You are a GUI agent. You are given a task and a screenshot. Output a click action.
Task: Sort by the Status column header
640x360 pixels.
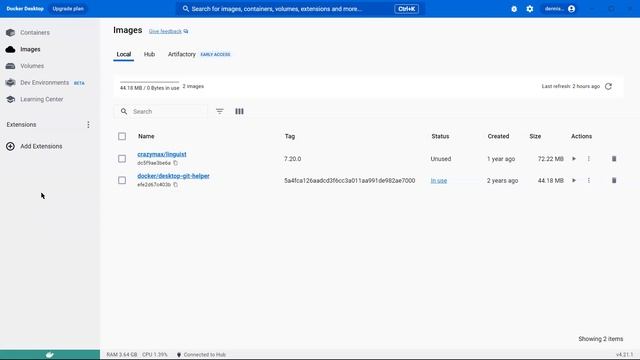point(440,136)
